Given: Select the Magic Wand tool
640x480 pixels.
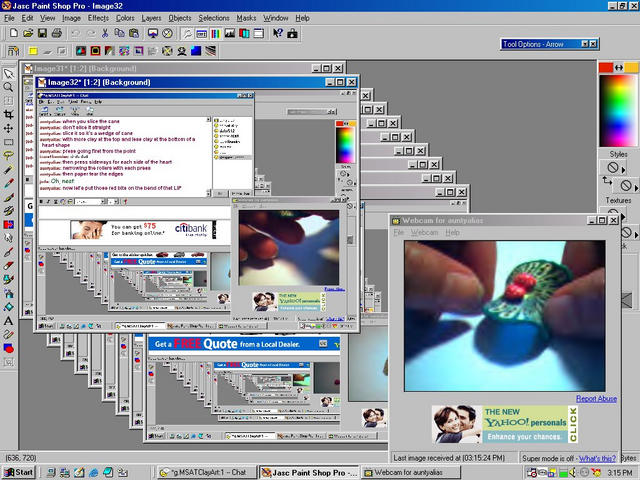Looking at the screenshot, I should click(x=9, y=170).
